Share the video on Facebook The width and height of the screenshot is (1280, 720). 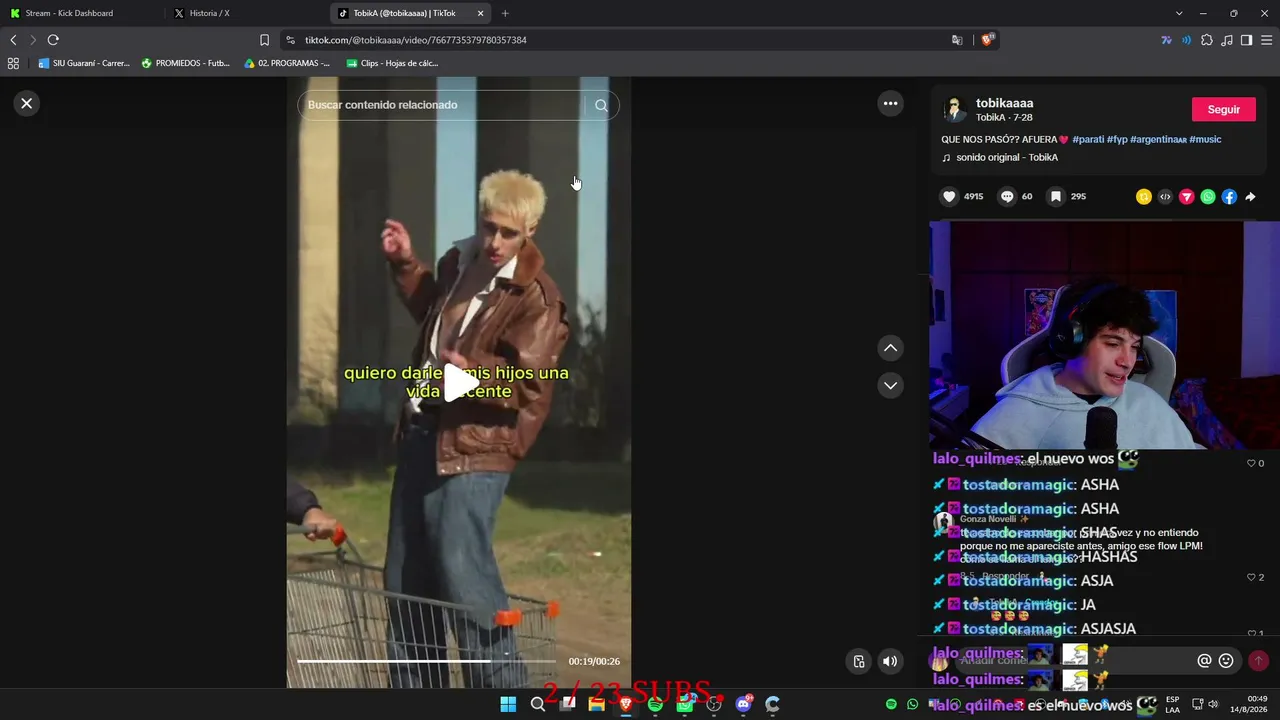[x=1229, y=197]
